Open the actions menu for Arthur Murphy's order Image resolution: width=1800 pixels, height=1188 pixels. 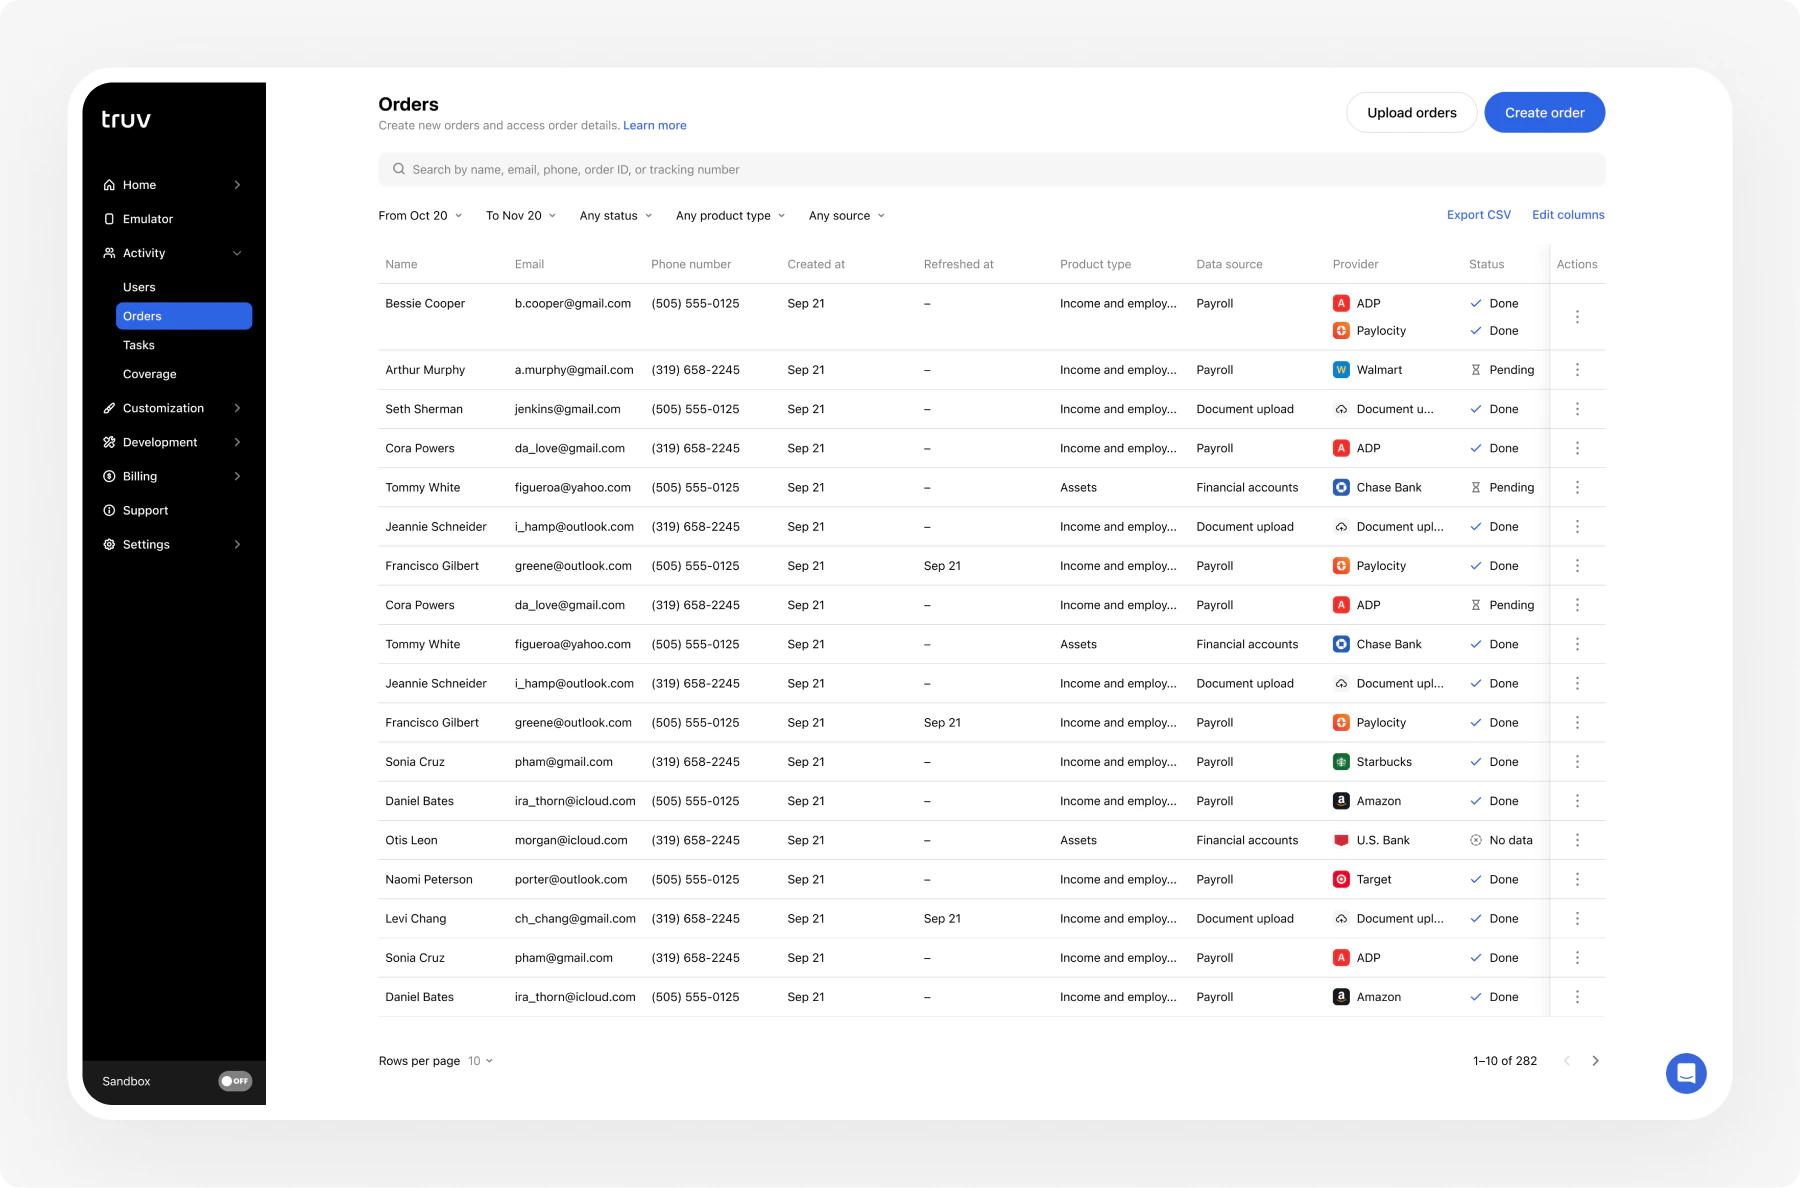pos(1577,369)
